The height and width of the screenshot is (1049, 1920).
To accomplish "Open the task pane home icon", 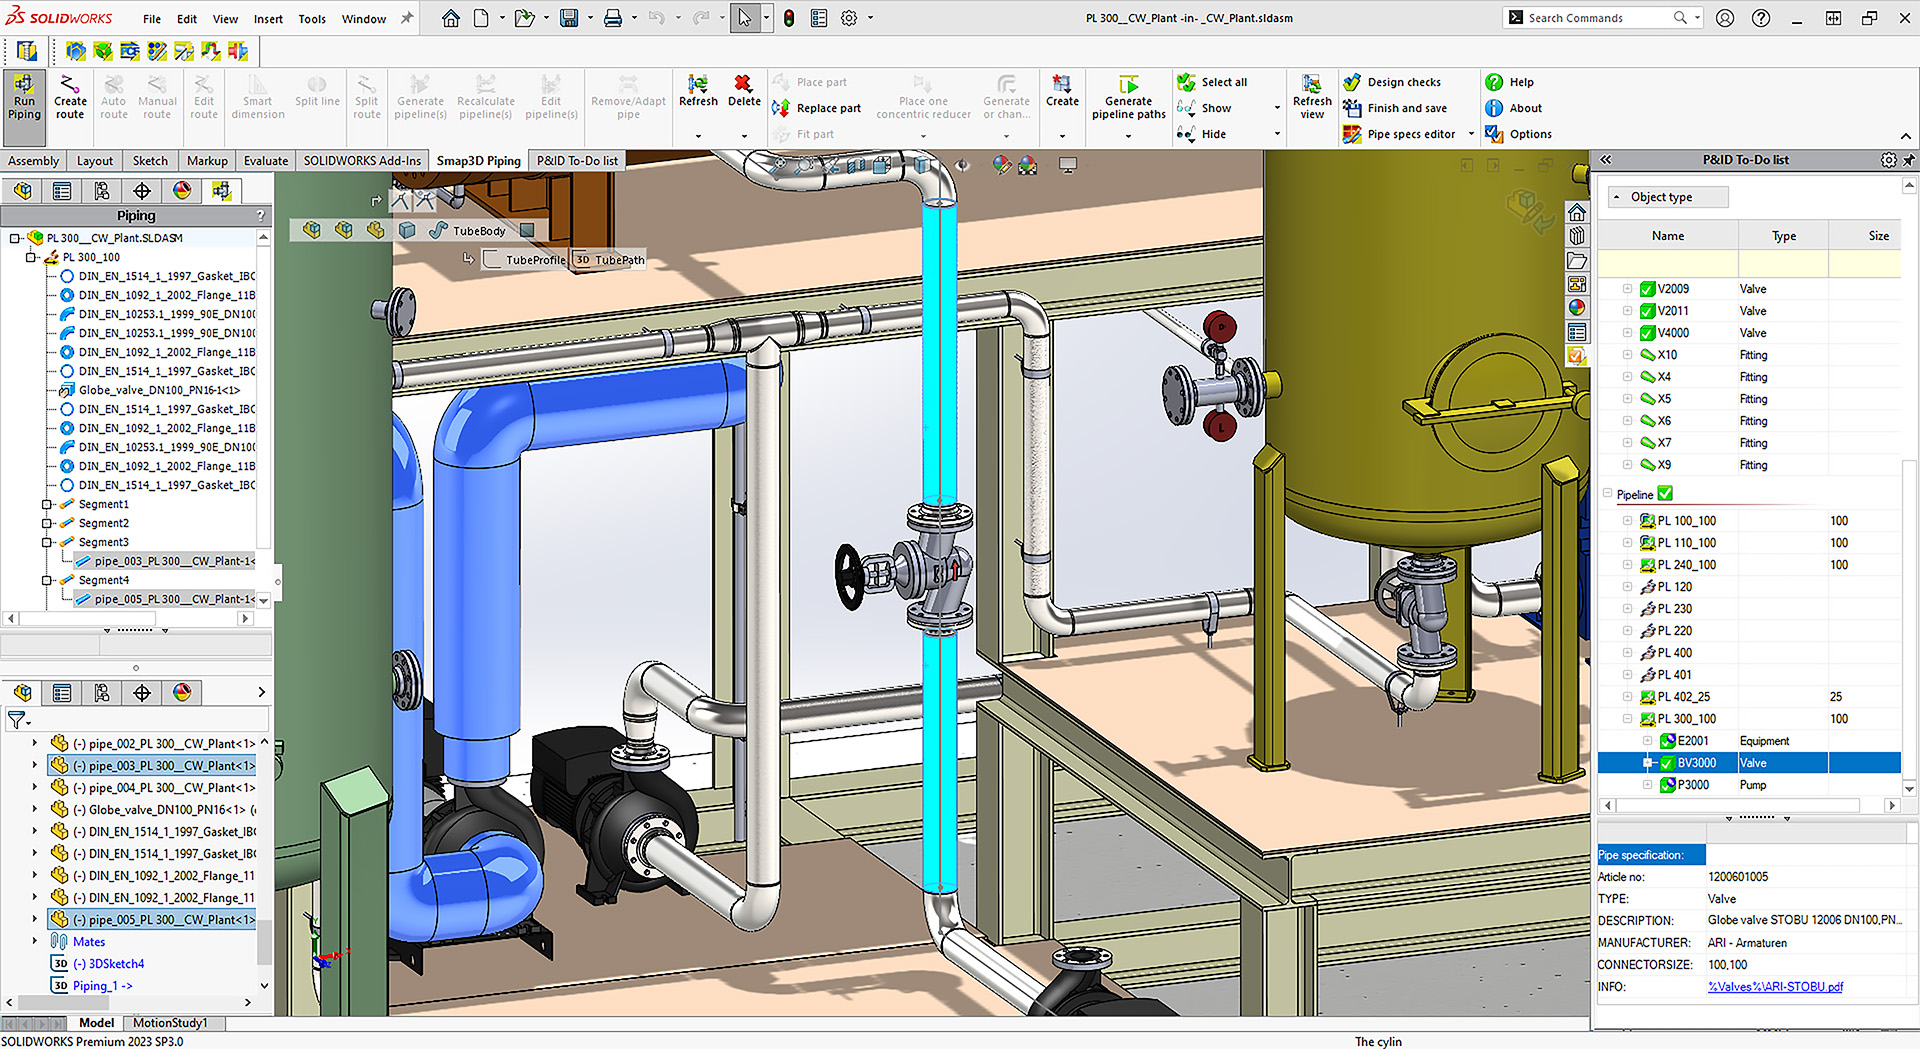I will pos(1577,212).
